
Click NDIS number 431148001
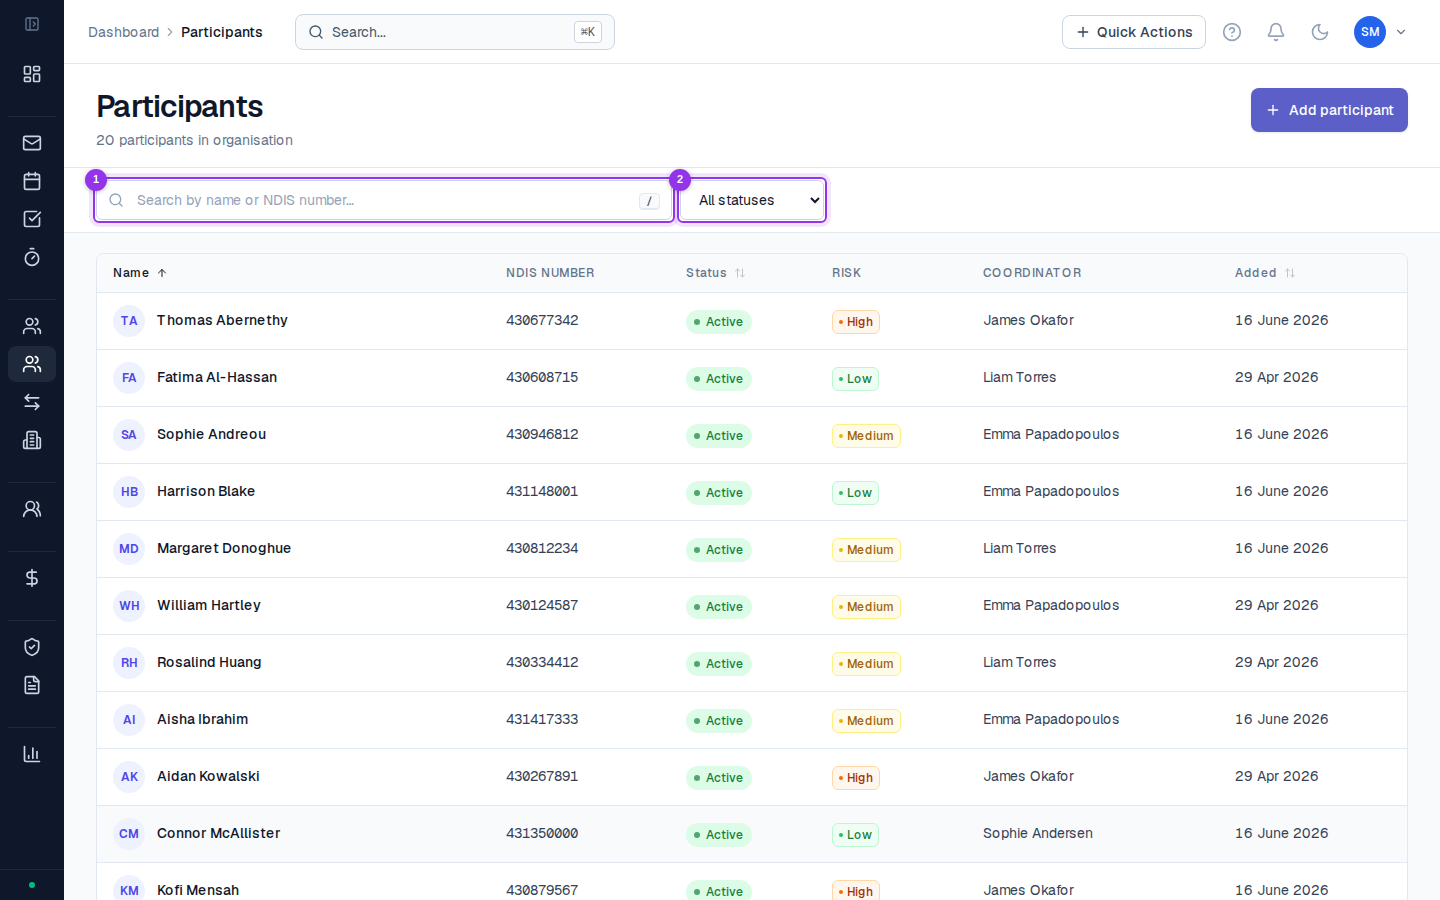pos(542,491)
